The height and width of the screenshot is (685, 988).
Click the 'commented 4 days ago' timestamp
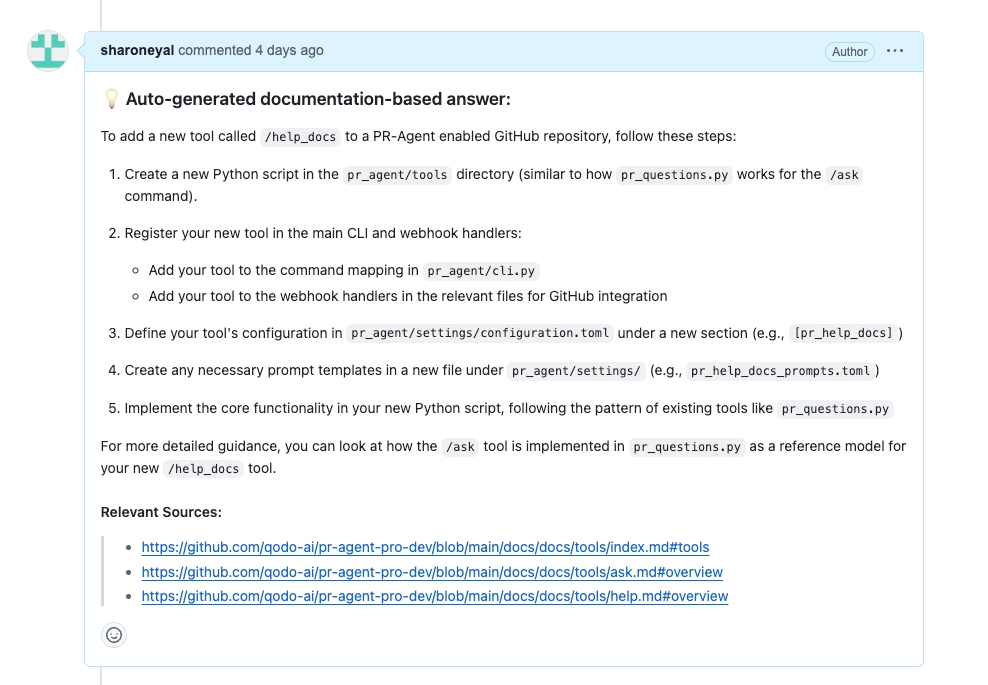click(x=251, y=50)
